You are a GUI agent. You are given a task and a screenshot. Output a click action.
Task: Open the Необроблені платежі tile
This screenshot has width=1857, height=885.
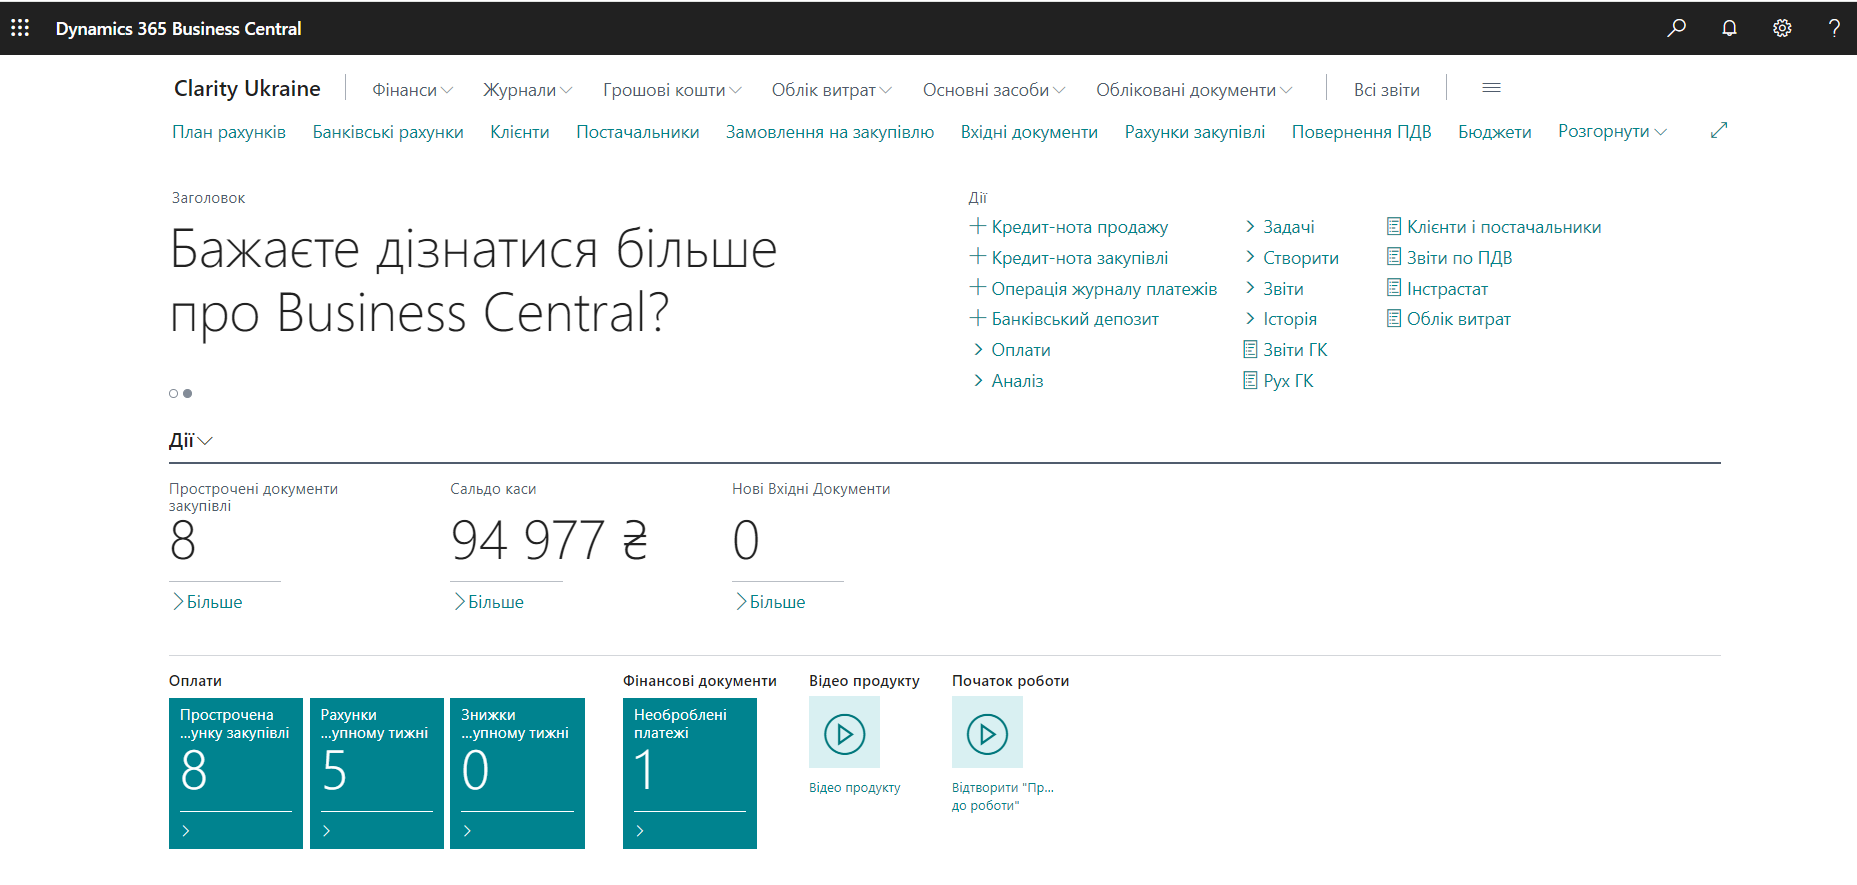(689, 772)
